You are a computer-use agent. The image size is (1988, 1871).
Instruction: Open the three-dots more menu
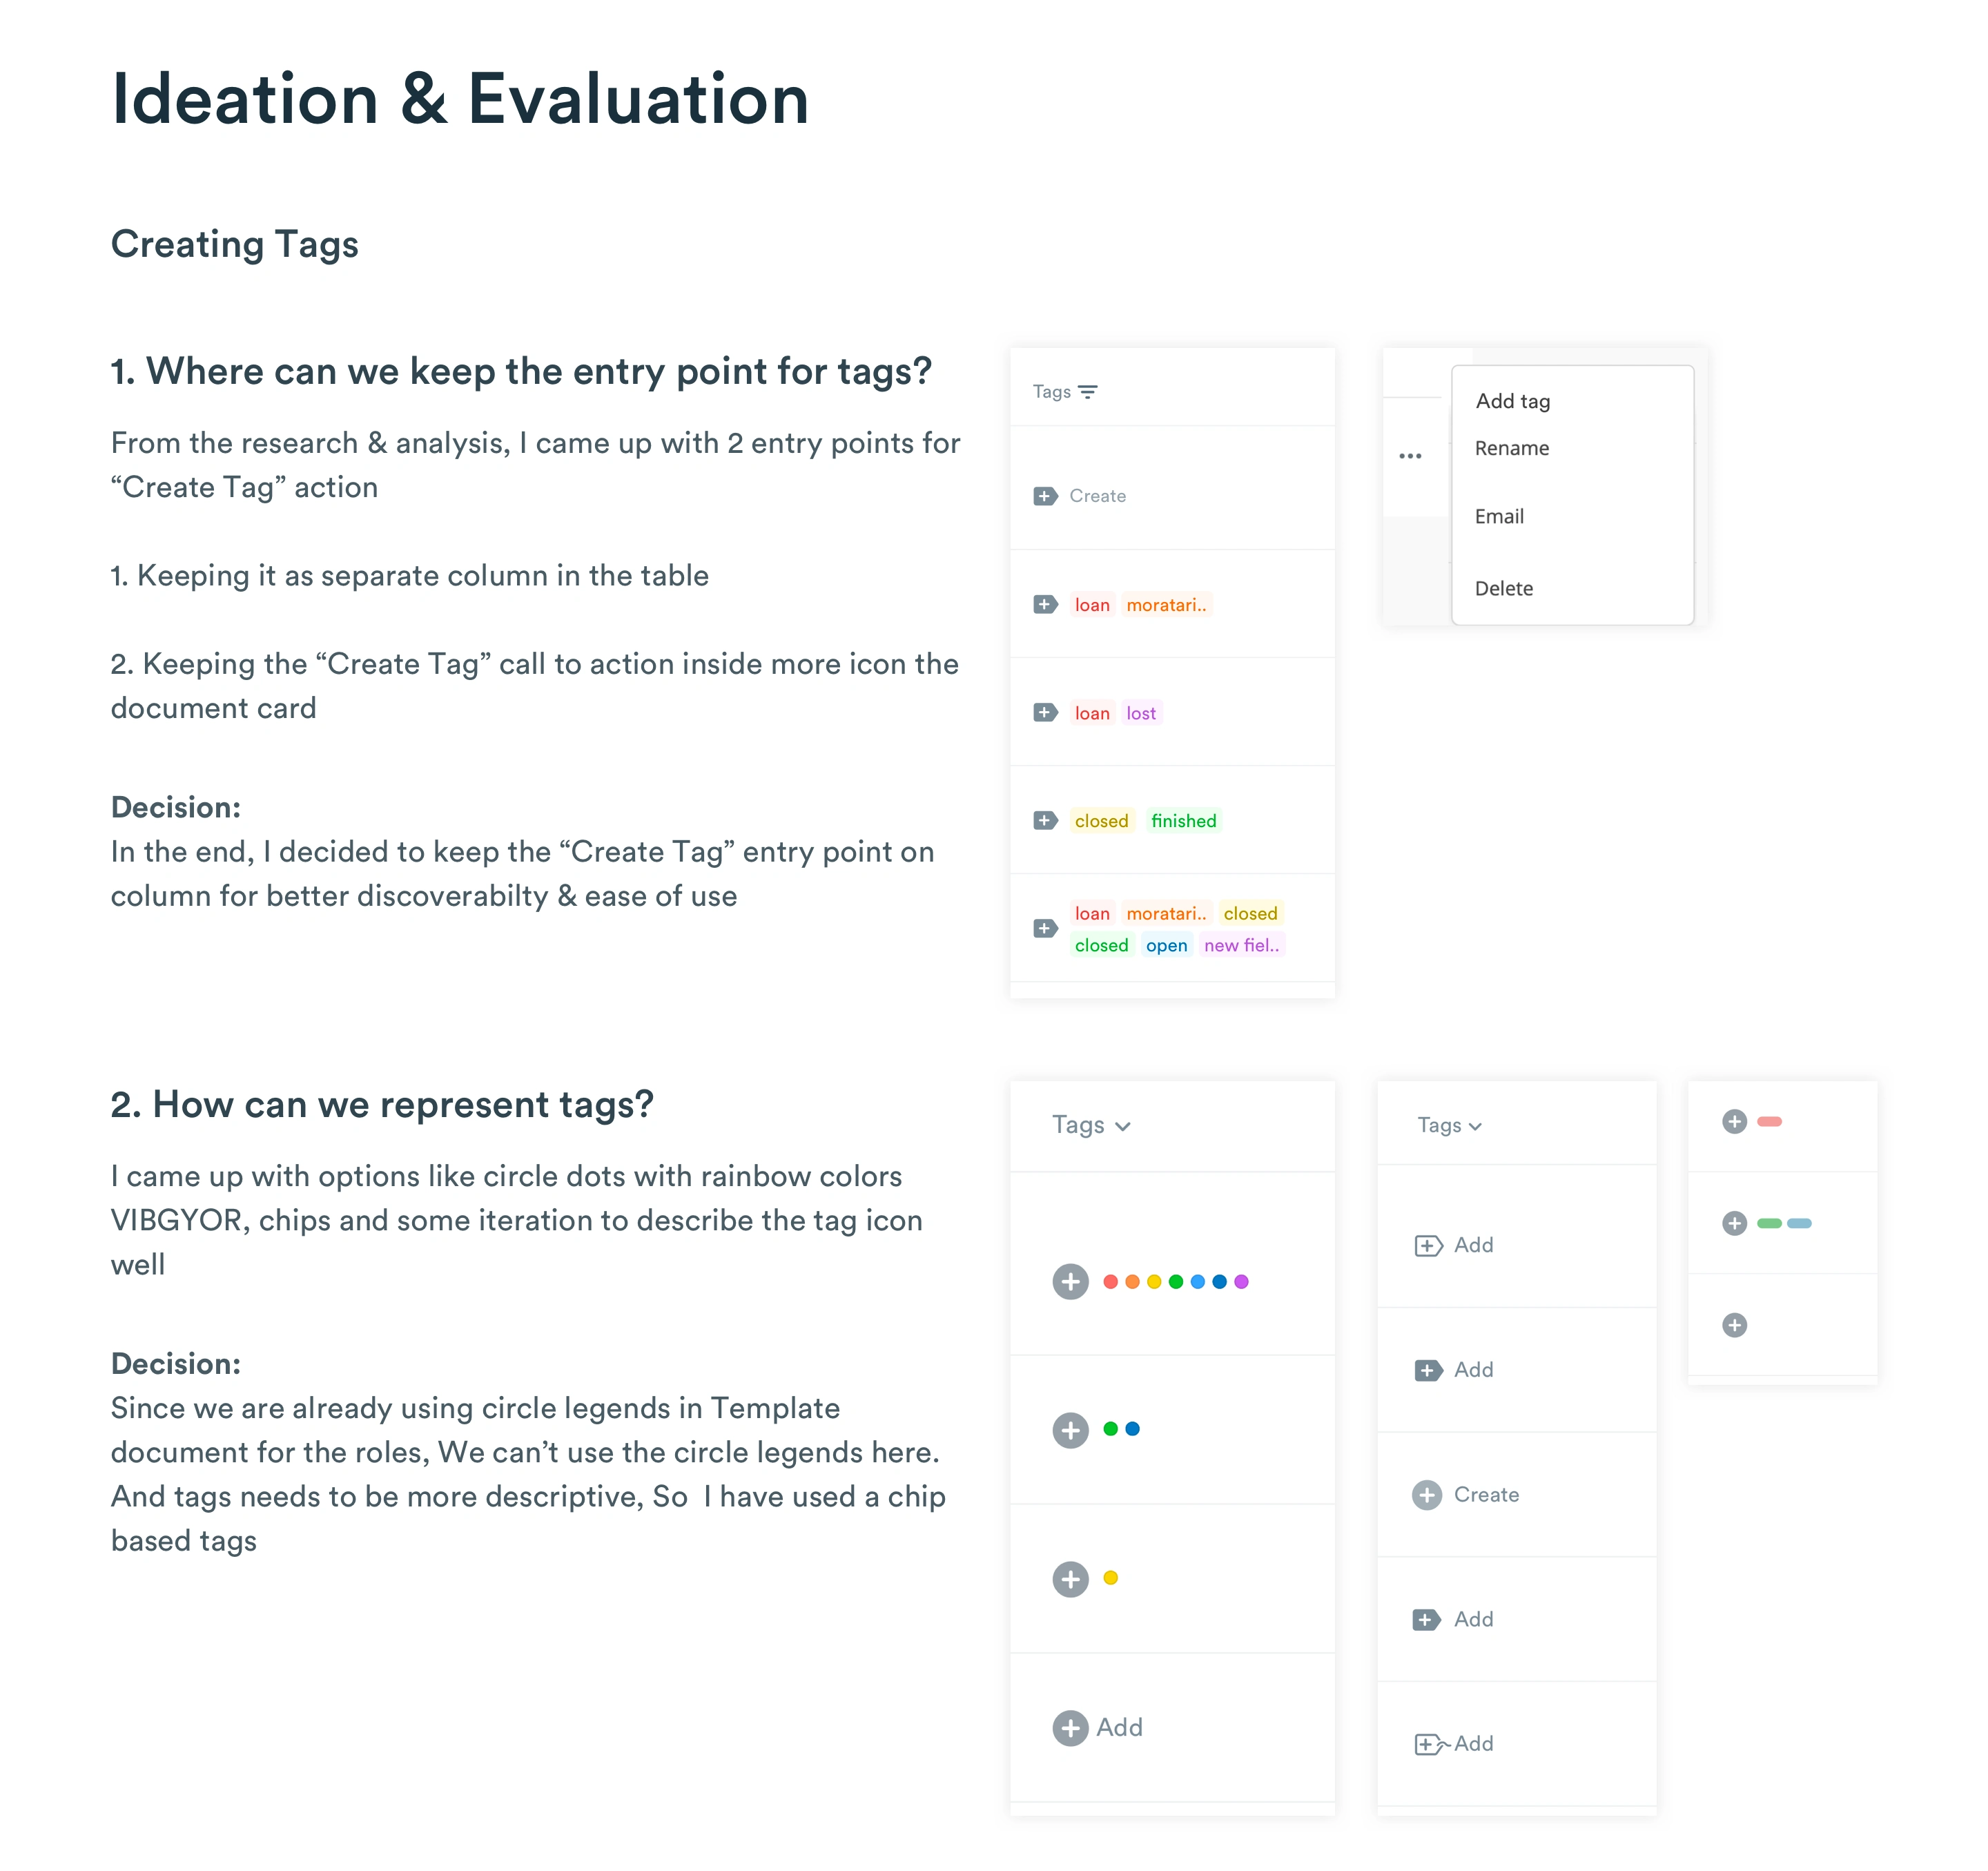1410,456
